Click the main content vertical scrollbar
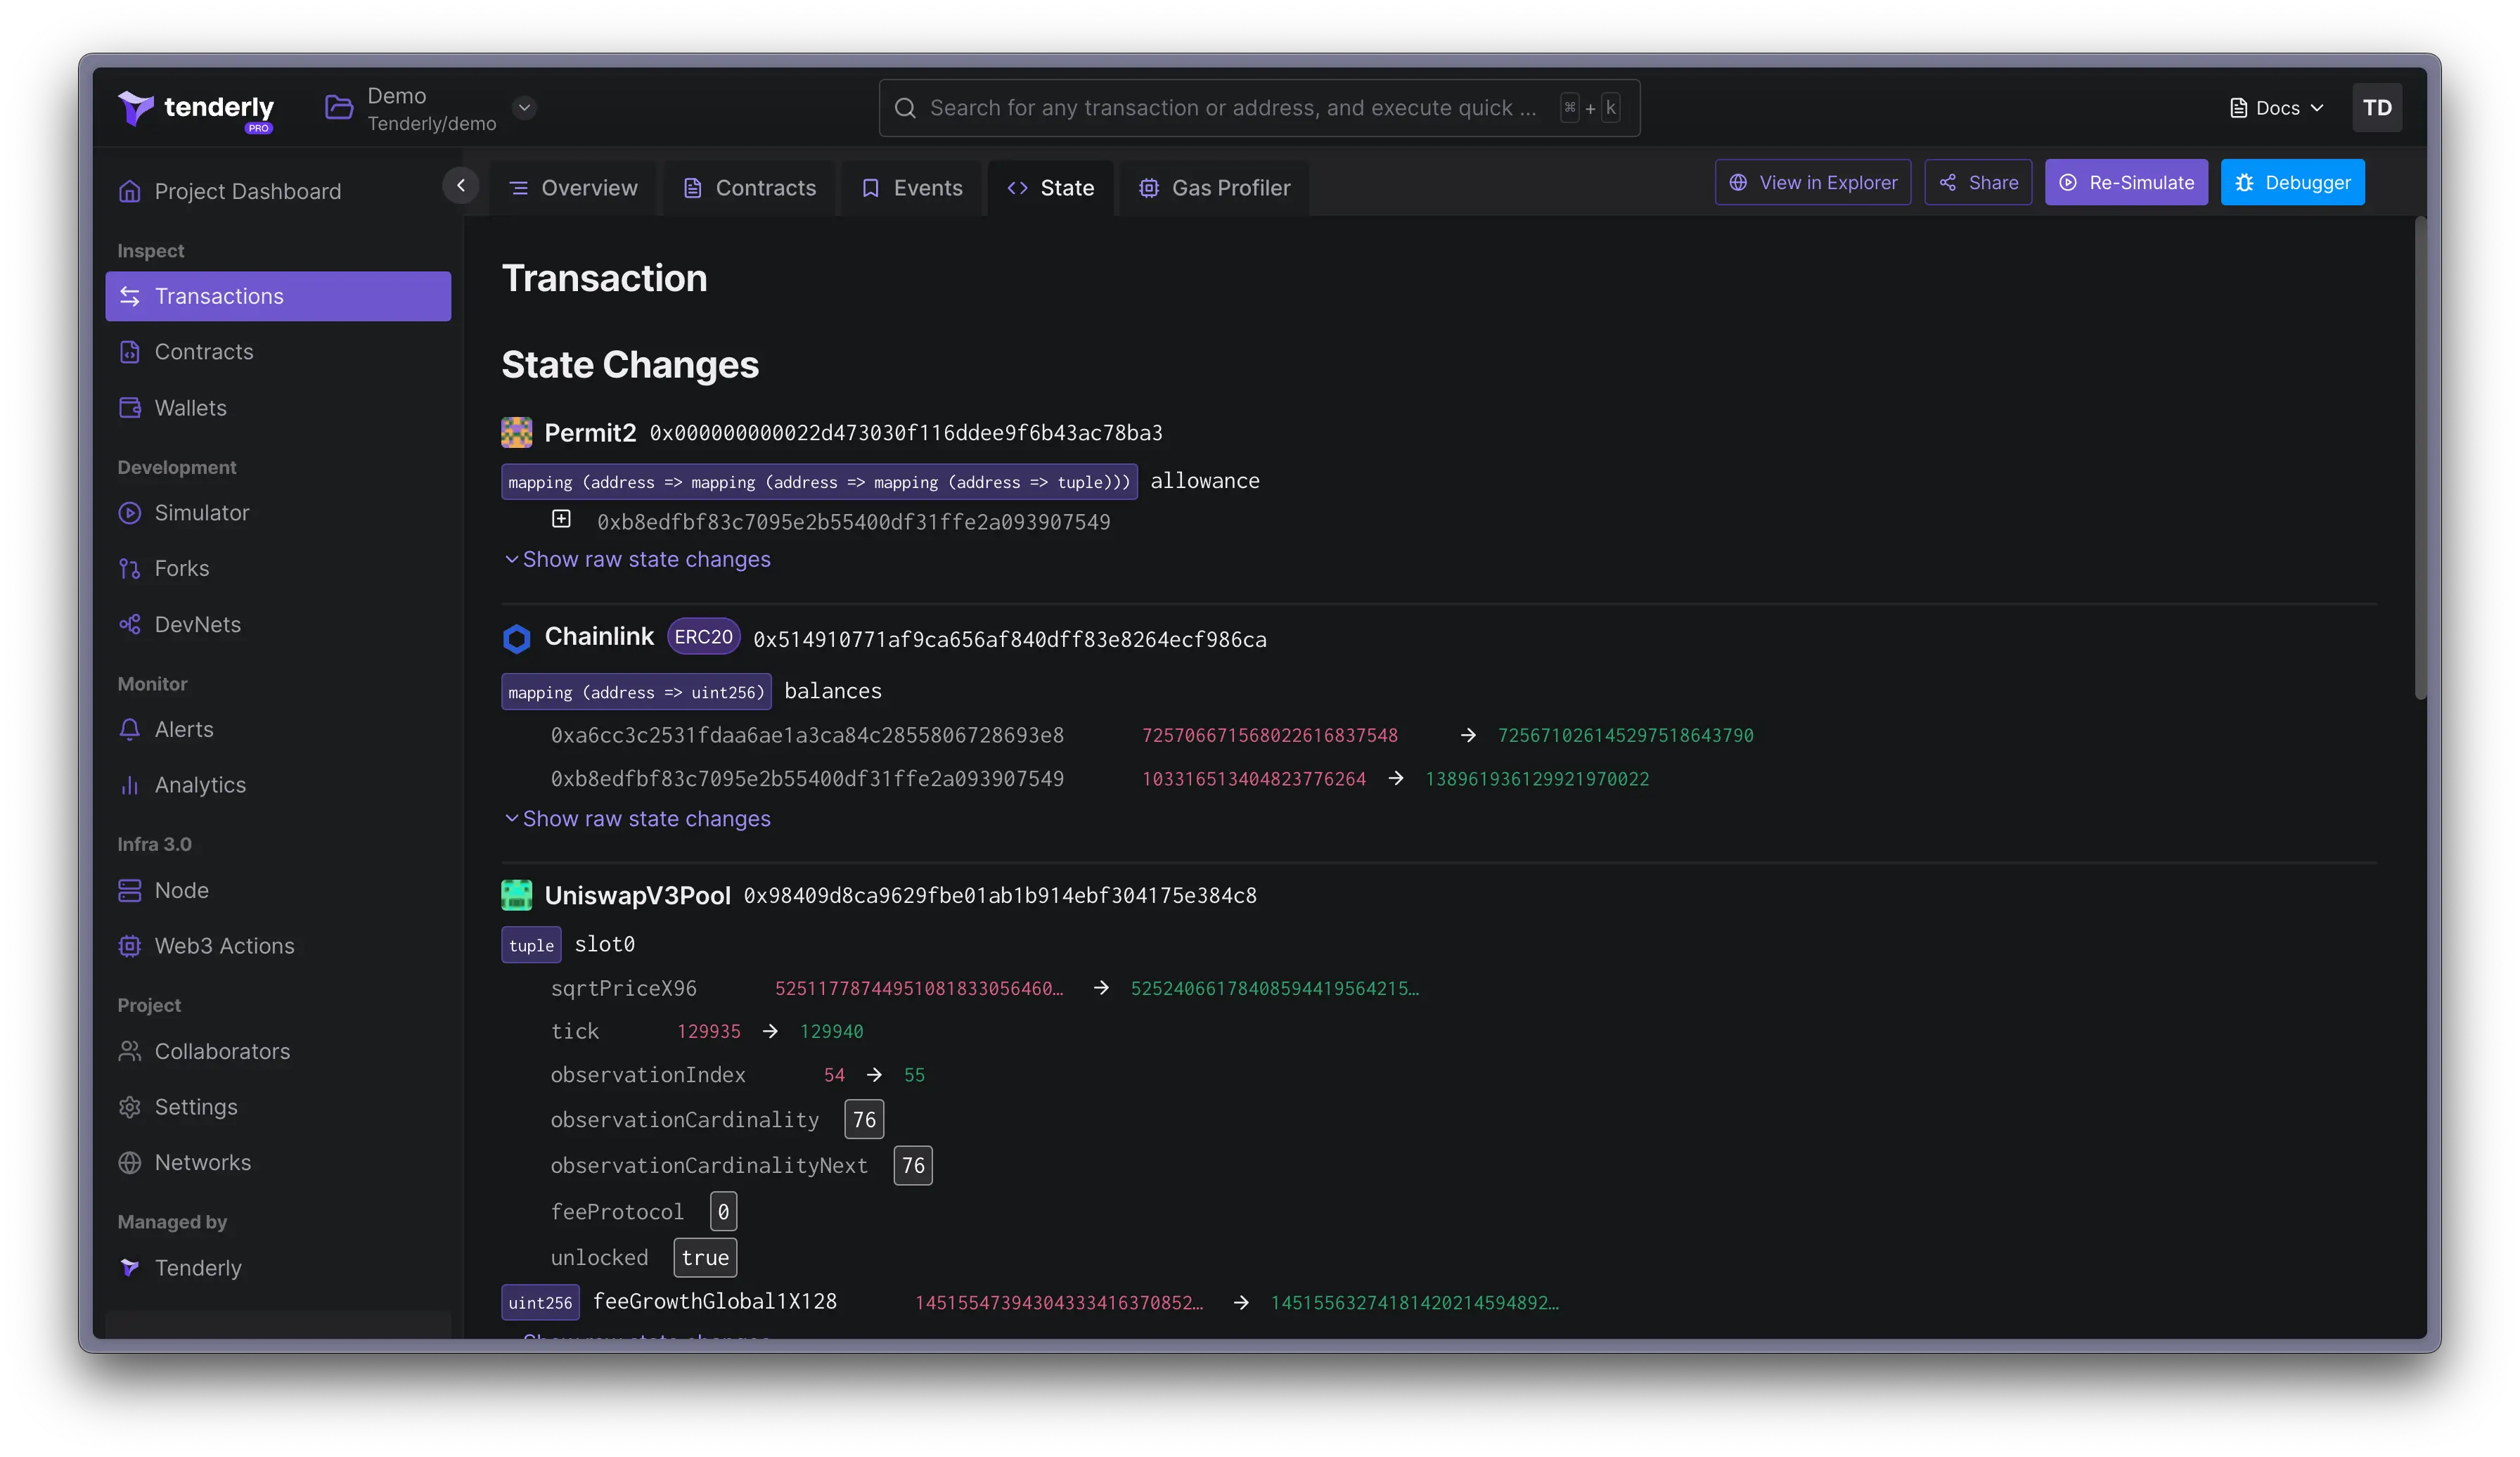The image size is (2520, 1457). [2420, 458]
